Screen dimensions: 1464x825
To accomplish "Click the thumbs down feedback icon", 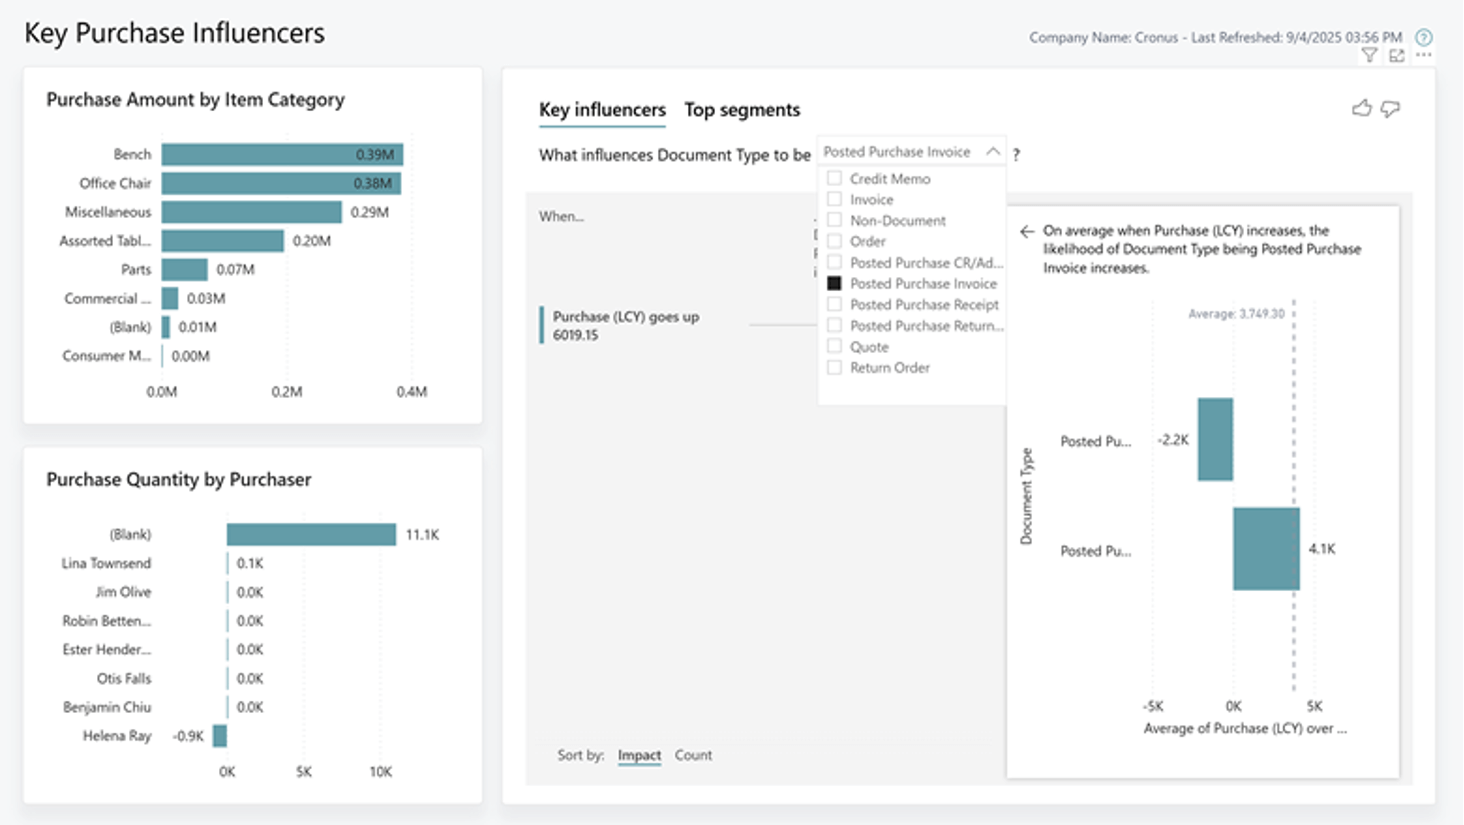I will click(x=1390, y=108).
